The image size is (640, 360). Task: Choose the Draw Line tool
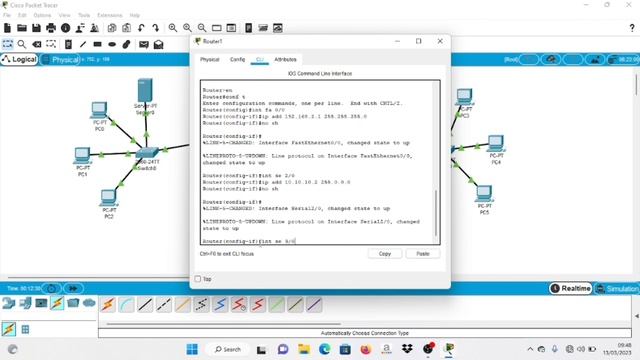(x=83, y=44)
